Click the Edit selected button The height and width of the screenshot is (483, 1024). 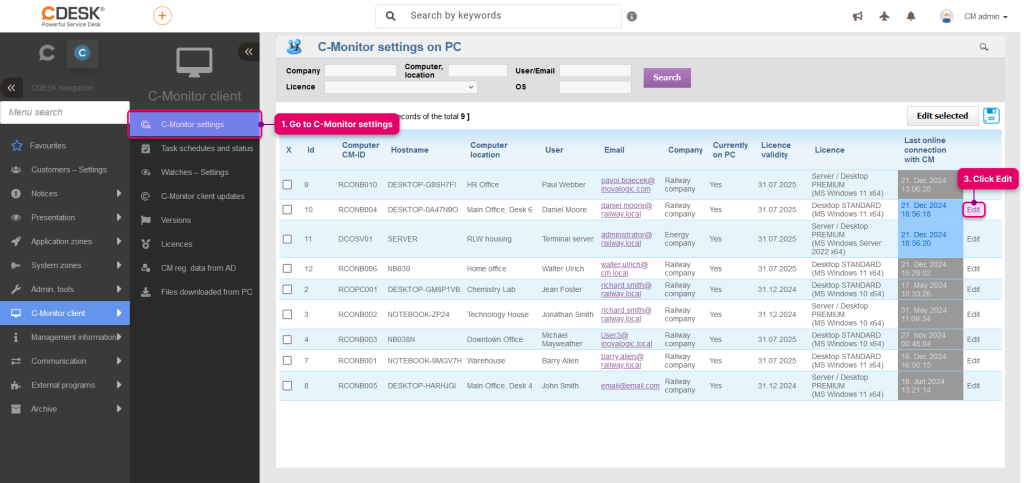(942, 116)
